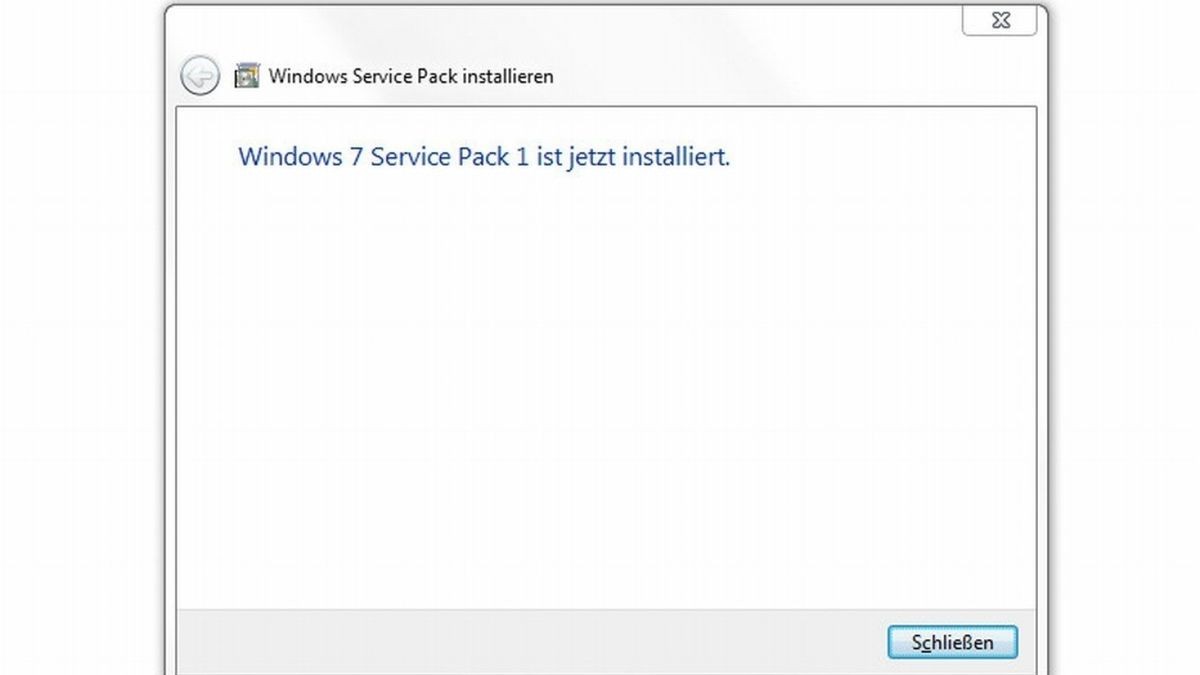The width and height of the screenshot is (1200, 675).
Task: Click the word "jetzt" in the heading
Action: (592, 157)
